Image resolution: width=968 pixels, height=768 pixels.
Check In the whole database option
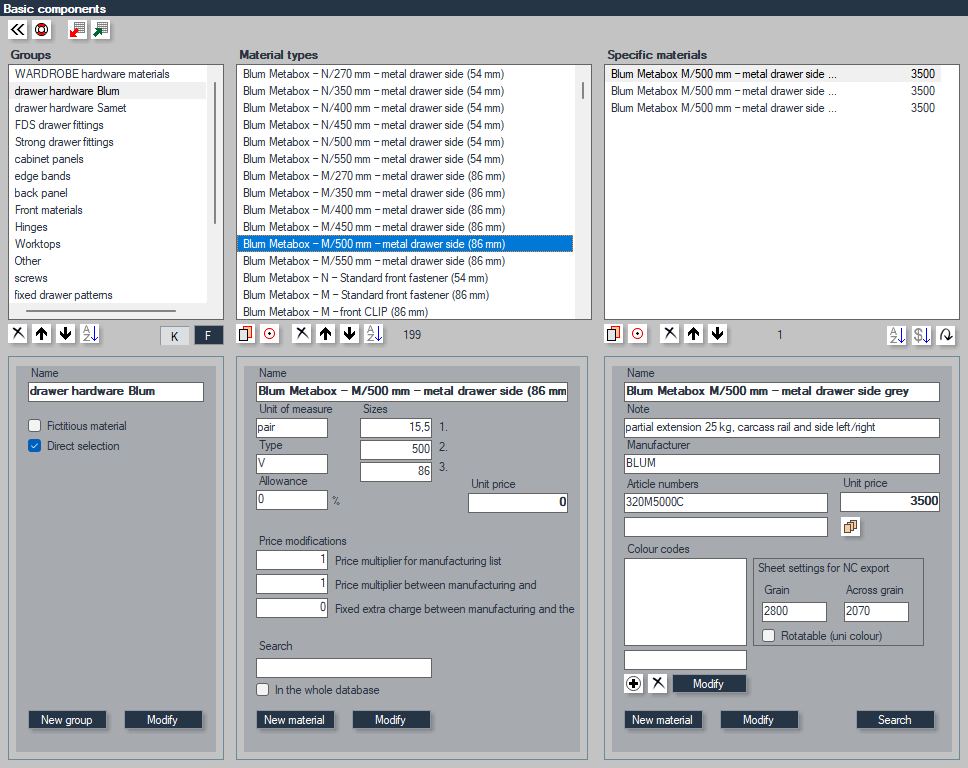click(x=263, y=690)
